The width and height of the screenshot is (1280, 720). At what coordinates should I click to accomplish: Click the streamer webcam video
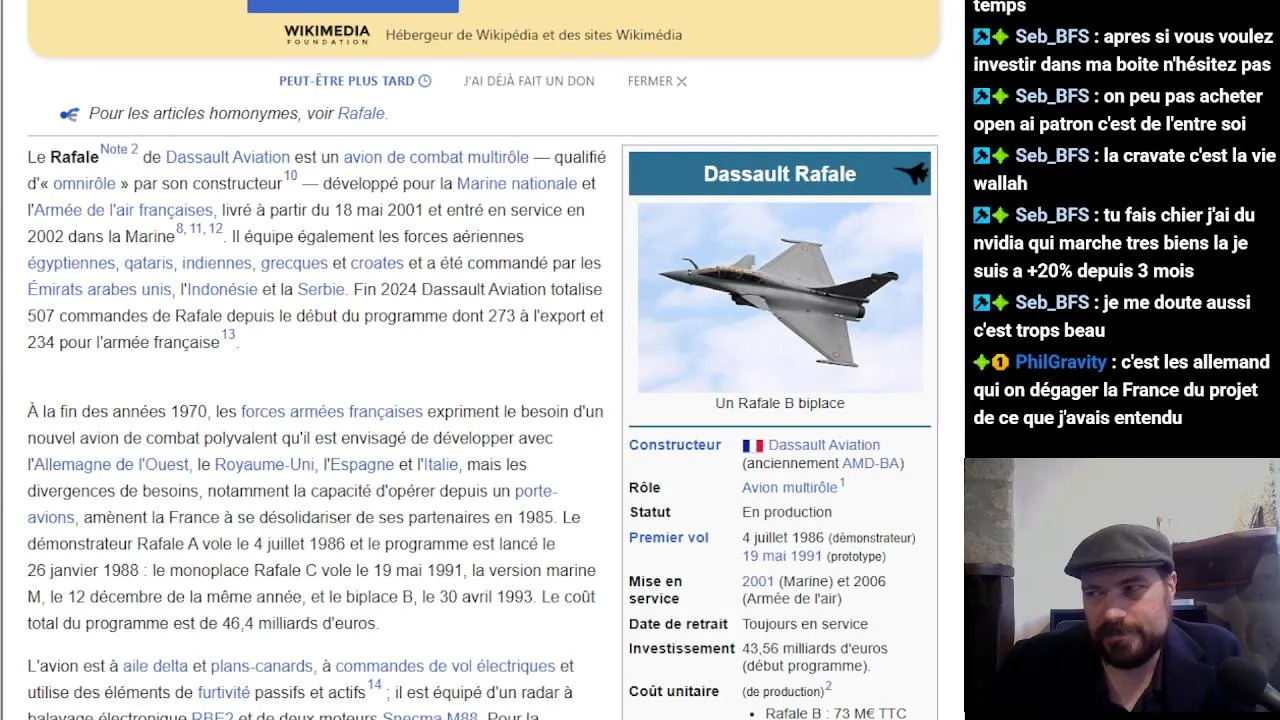pyautogui.click(x=1122, y=589)
